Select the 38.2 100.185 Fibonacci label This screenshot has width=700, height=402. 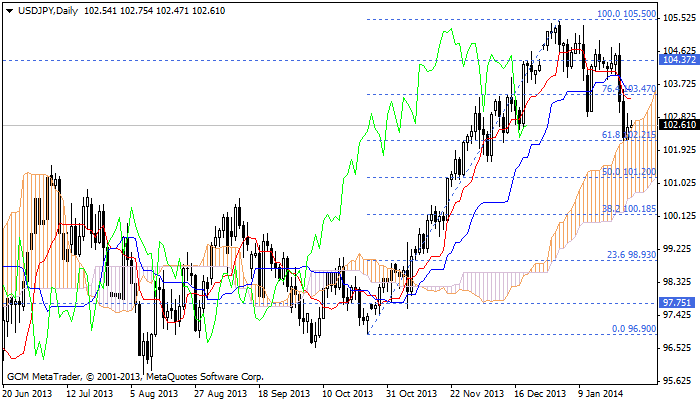click(x=629, y=209)
